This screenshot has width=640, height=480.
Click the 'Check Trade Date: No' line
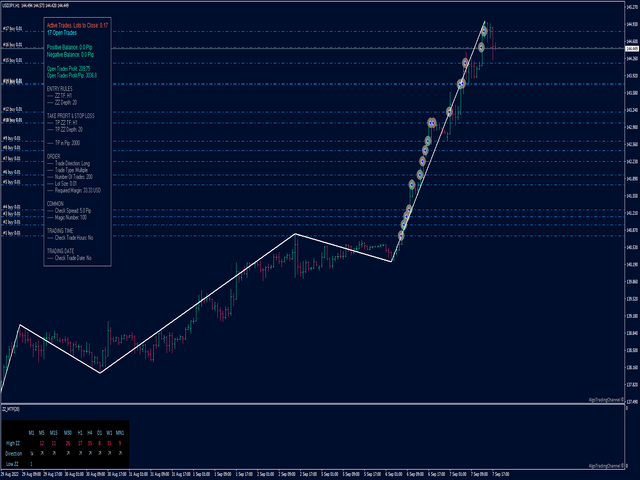pyautogui.click(x=69, y=258)
